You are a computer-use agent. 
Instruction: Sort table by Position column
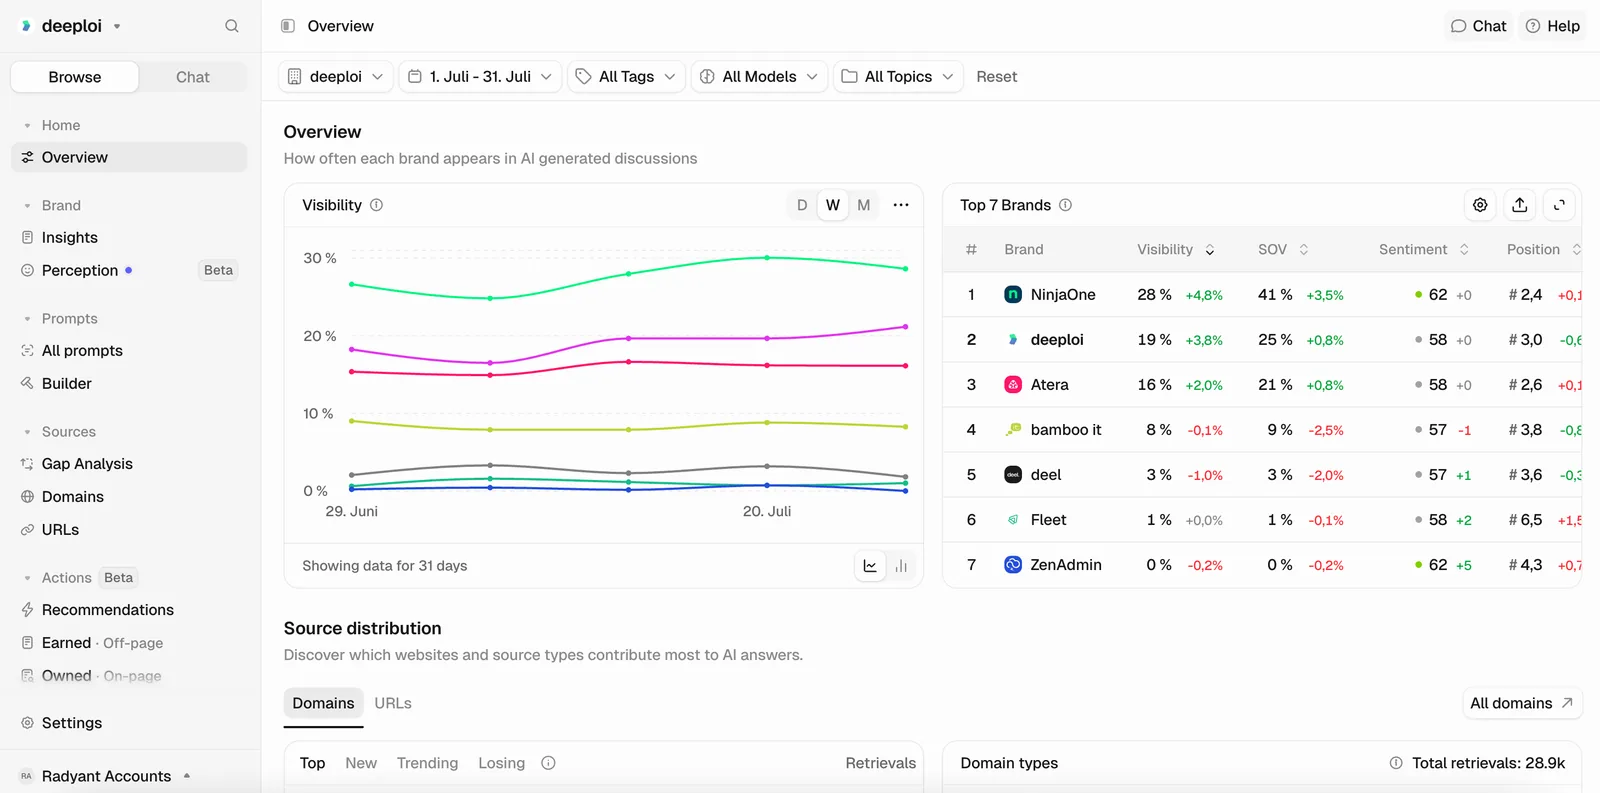[x=1544, y=250]
